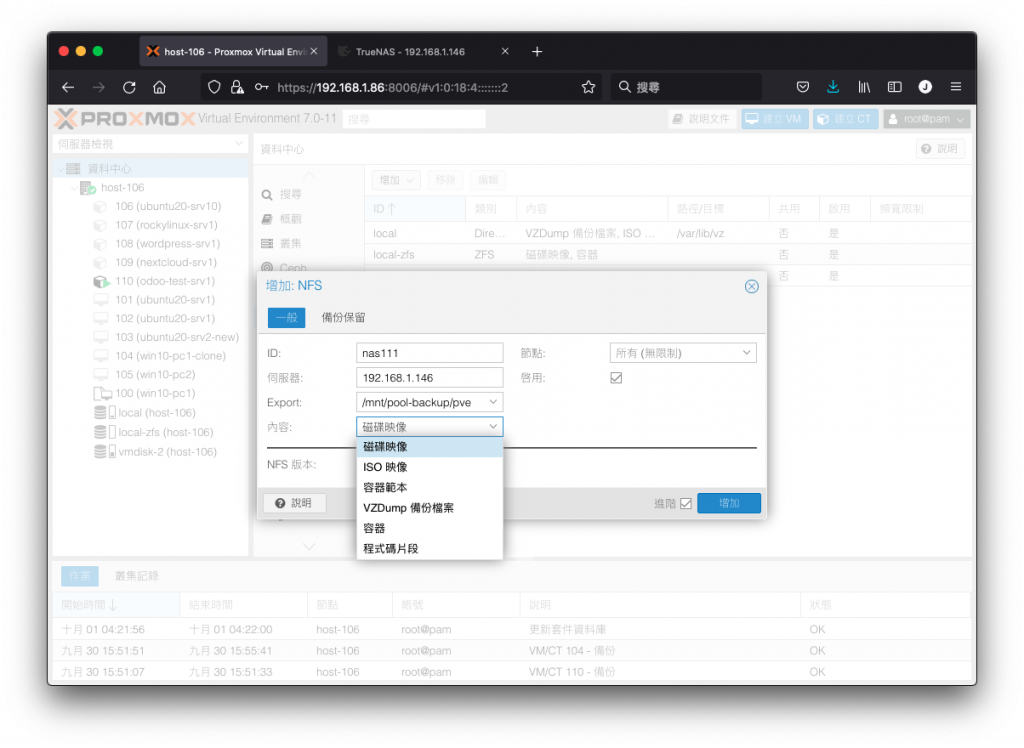The image size is (1024, 748).
Task: Switch to the TrueNAS browser tab
Action: (421, 52)
